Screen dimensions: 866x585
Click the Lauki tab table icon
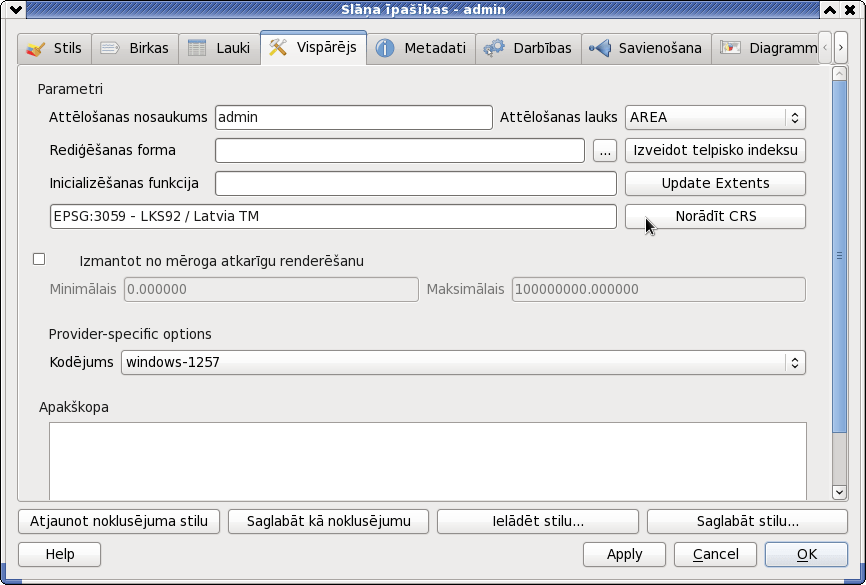[197, 49]
